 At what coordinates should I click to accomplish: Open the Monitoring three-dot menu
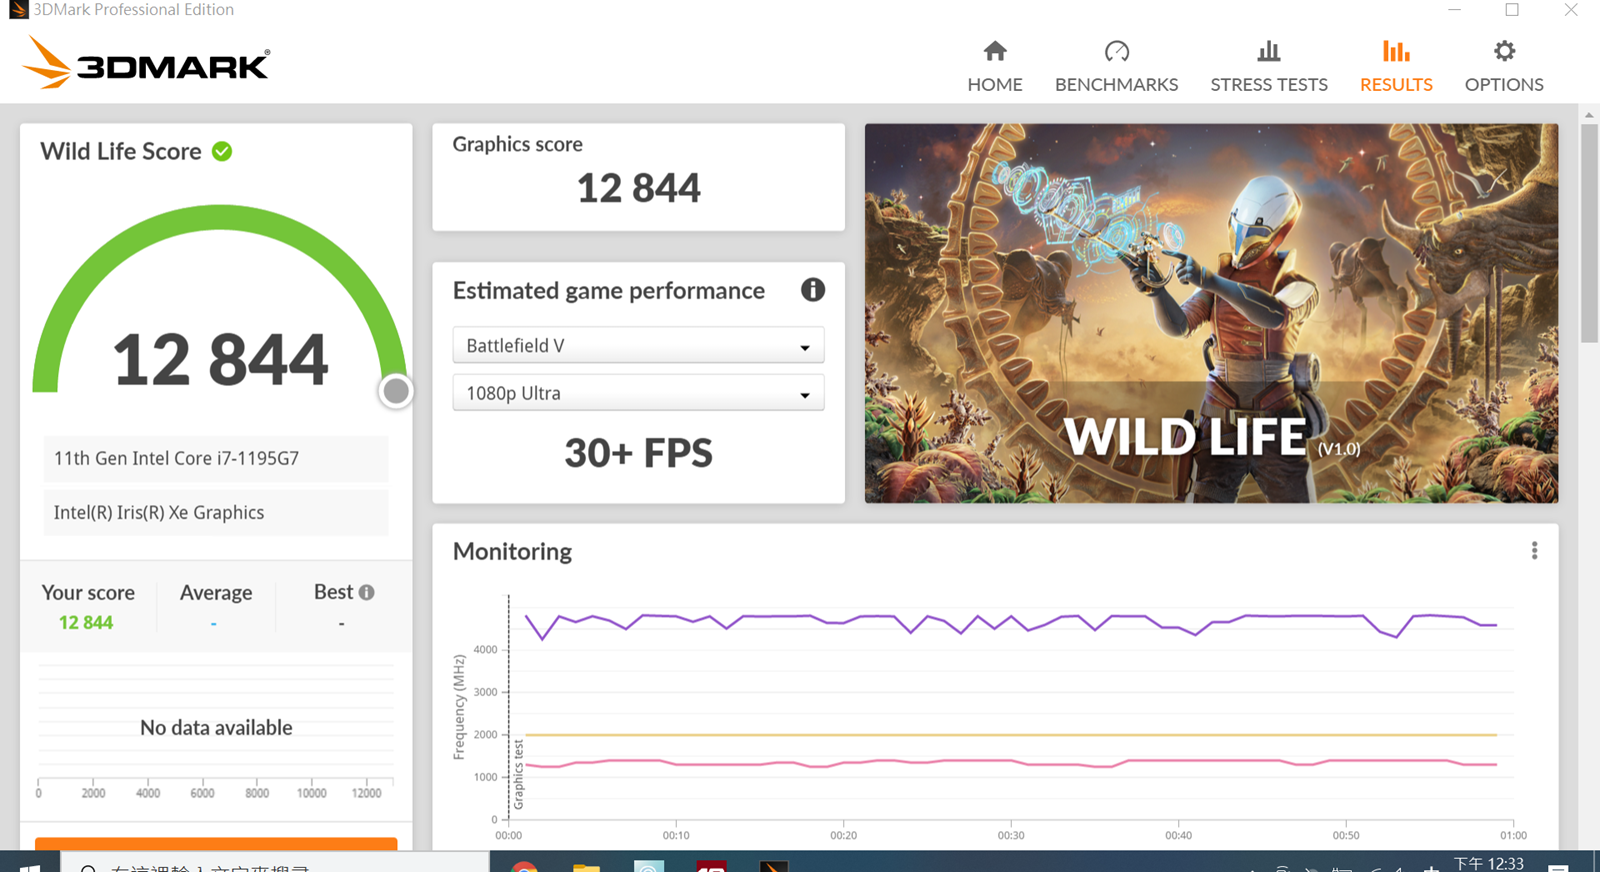[1534, 551]
